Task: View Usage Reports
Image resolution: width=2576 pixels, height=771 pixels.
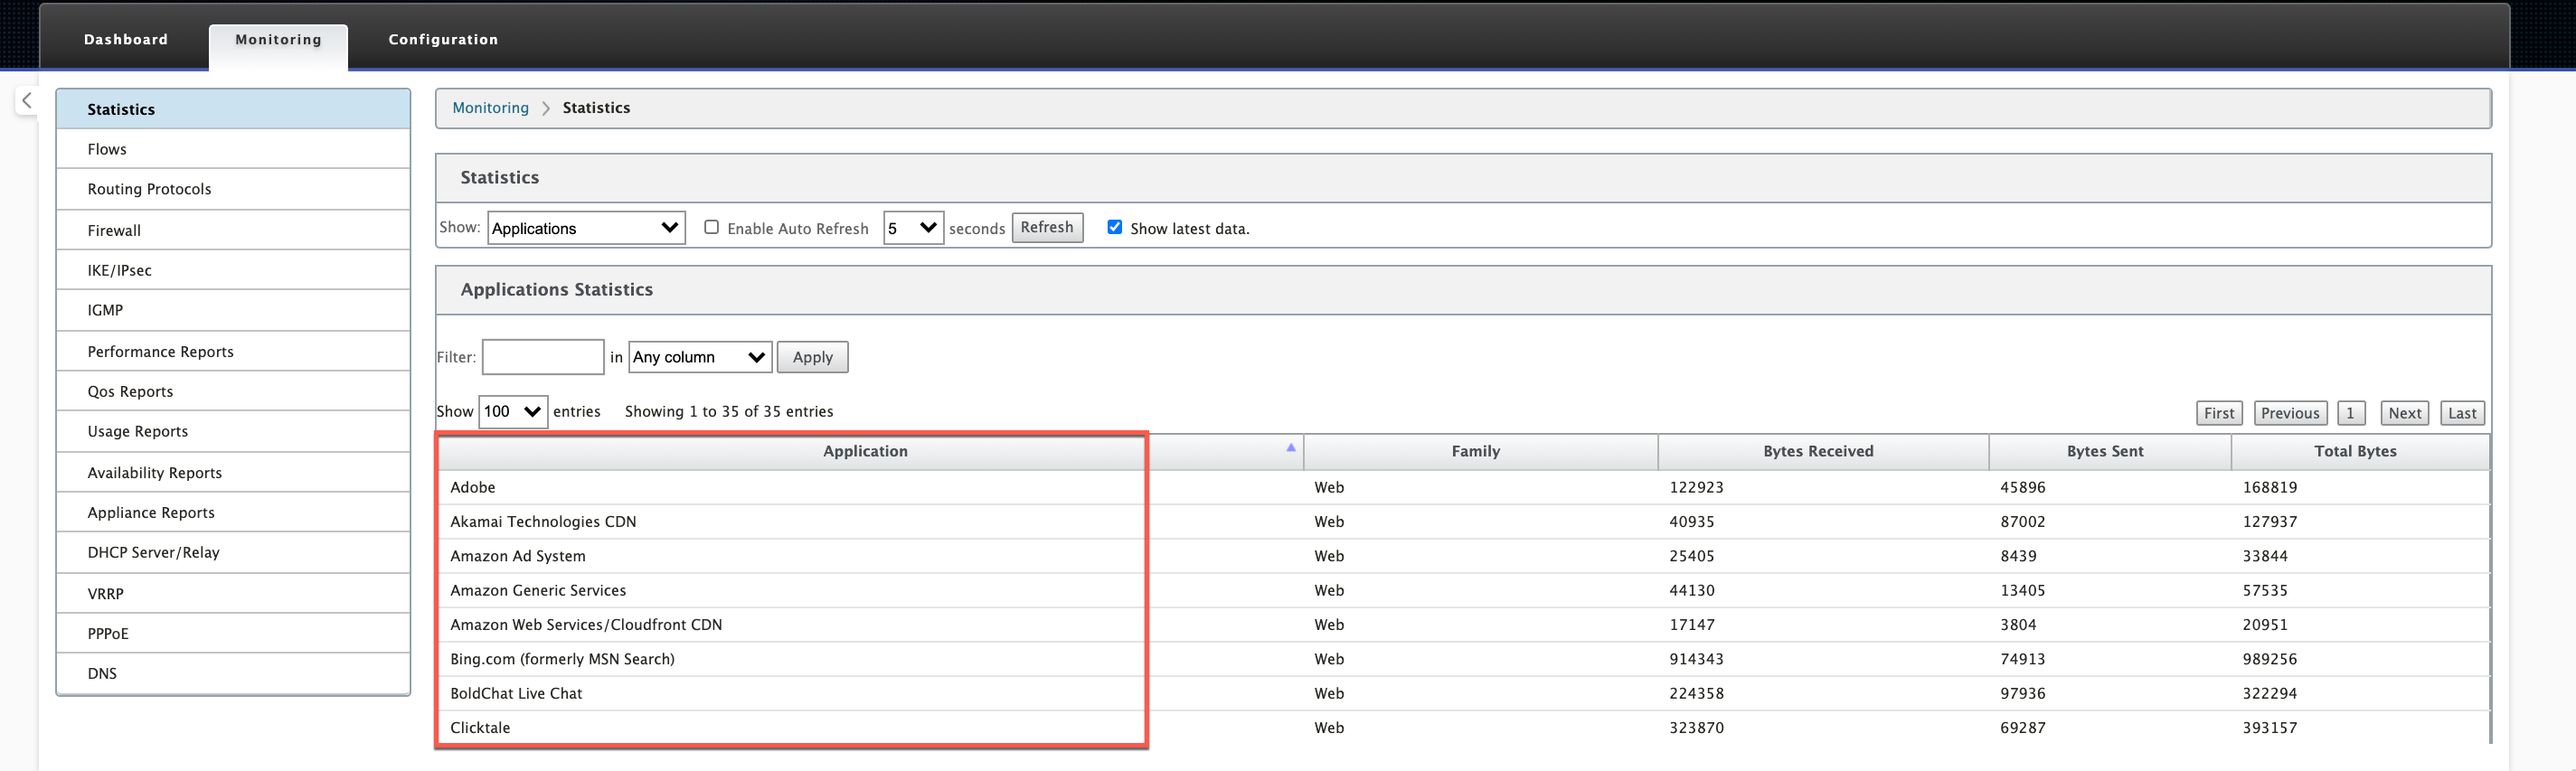Action: coord(233,431)
